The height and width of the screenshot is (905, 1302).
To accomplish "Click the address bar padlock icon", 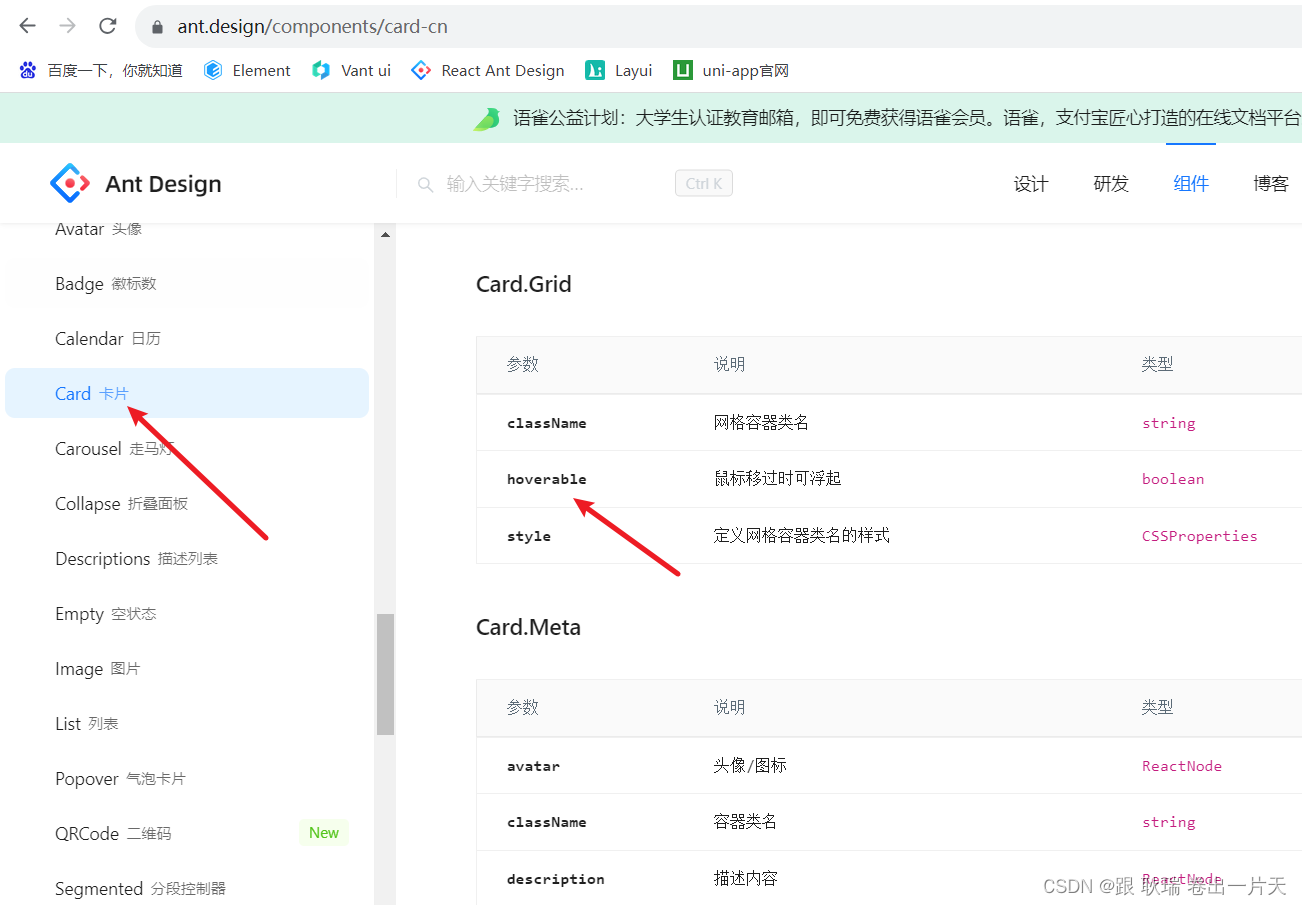I will click(x=157, y=27).
